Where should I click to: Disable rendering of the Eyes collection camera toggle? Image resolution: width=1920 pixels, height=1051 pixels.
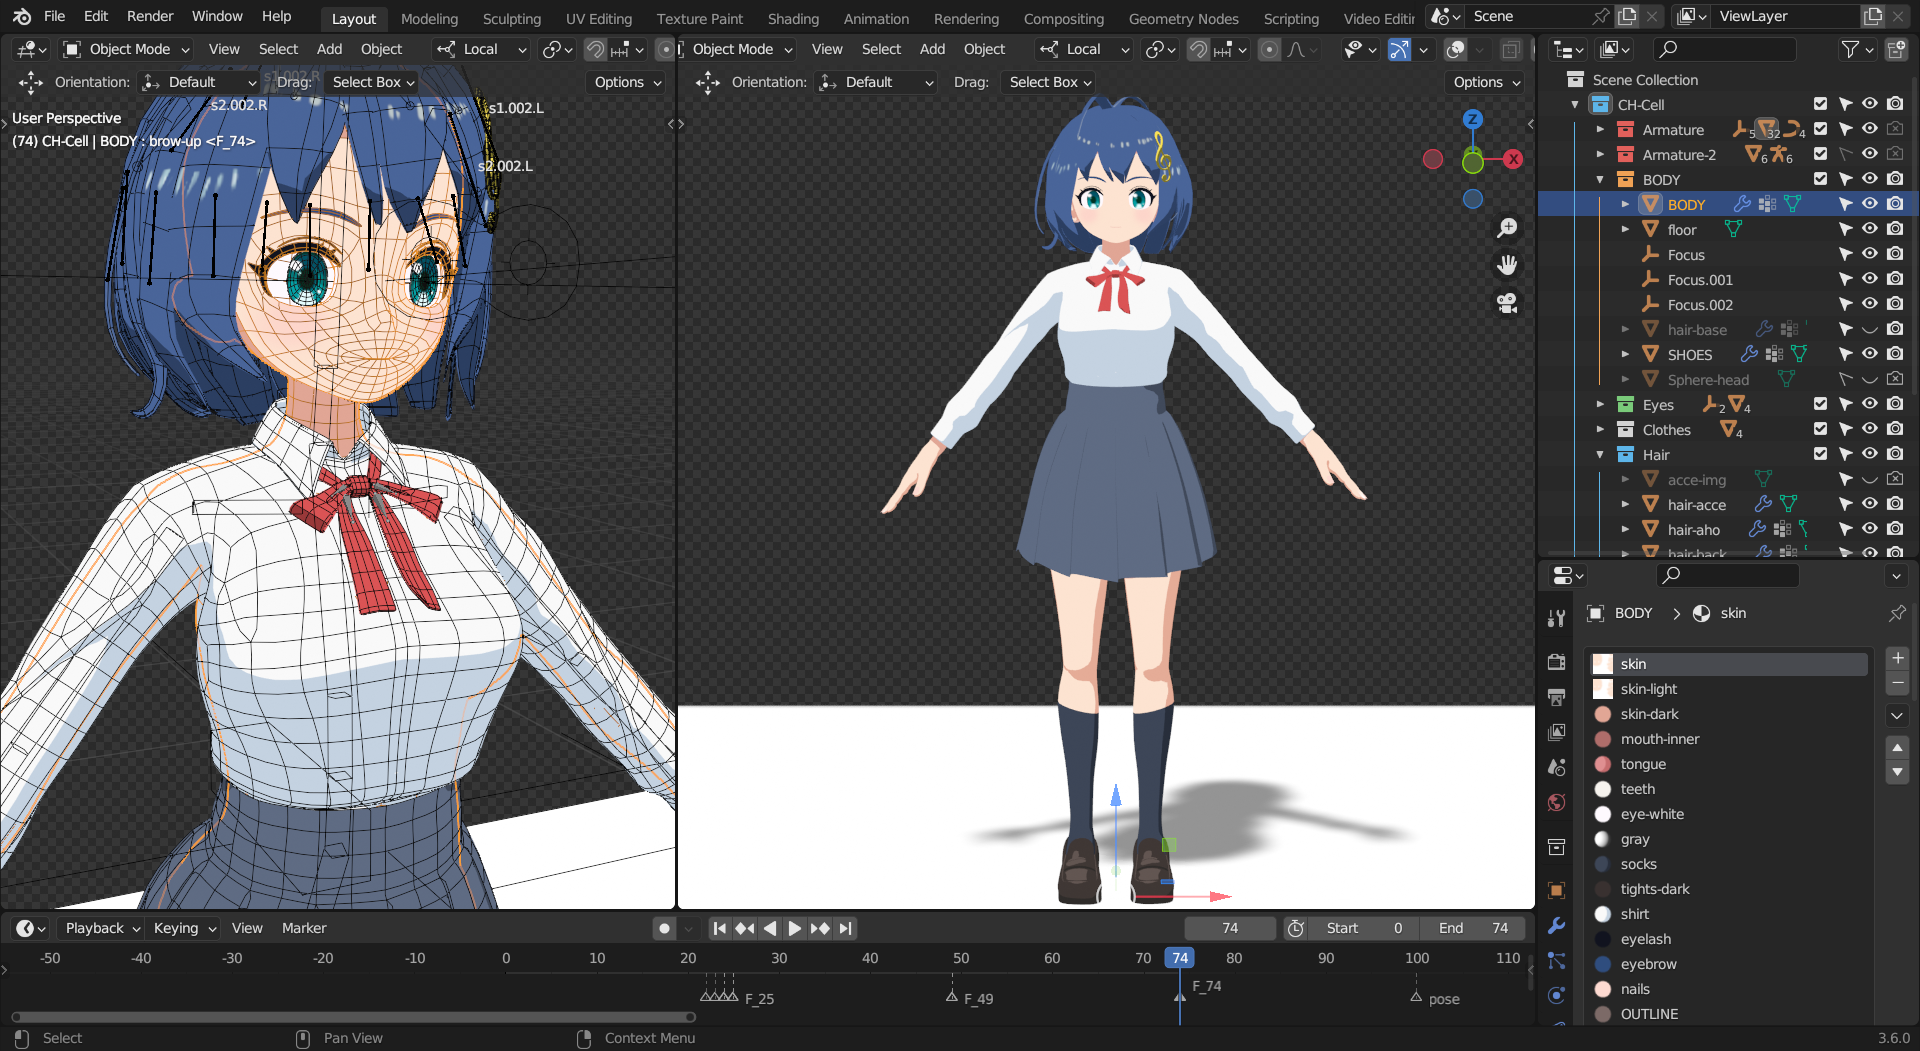click(1895, 404)
